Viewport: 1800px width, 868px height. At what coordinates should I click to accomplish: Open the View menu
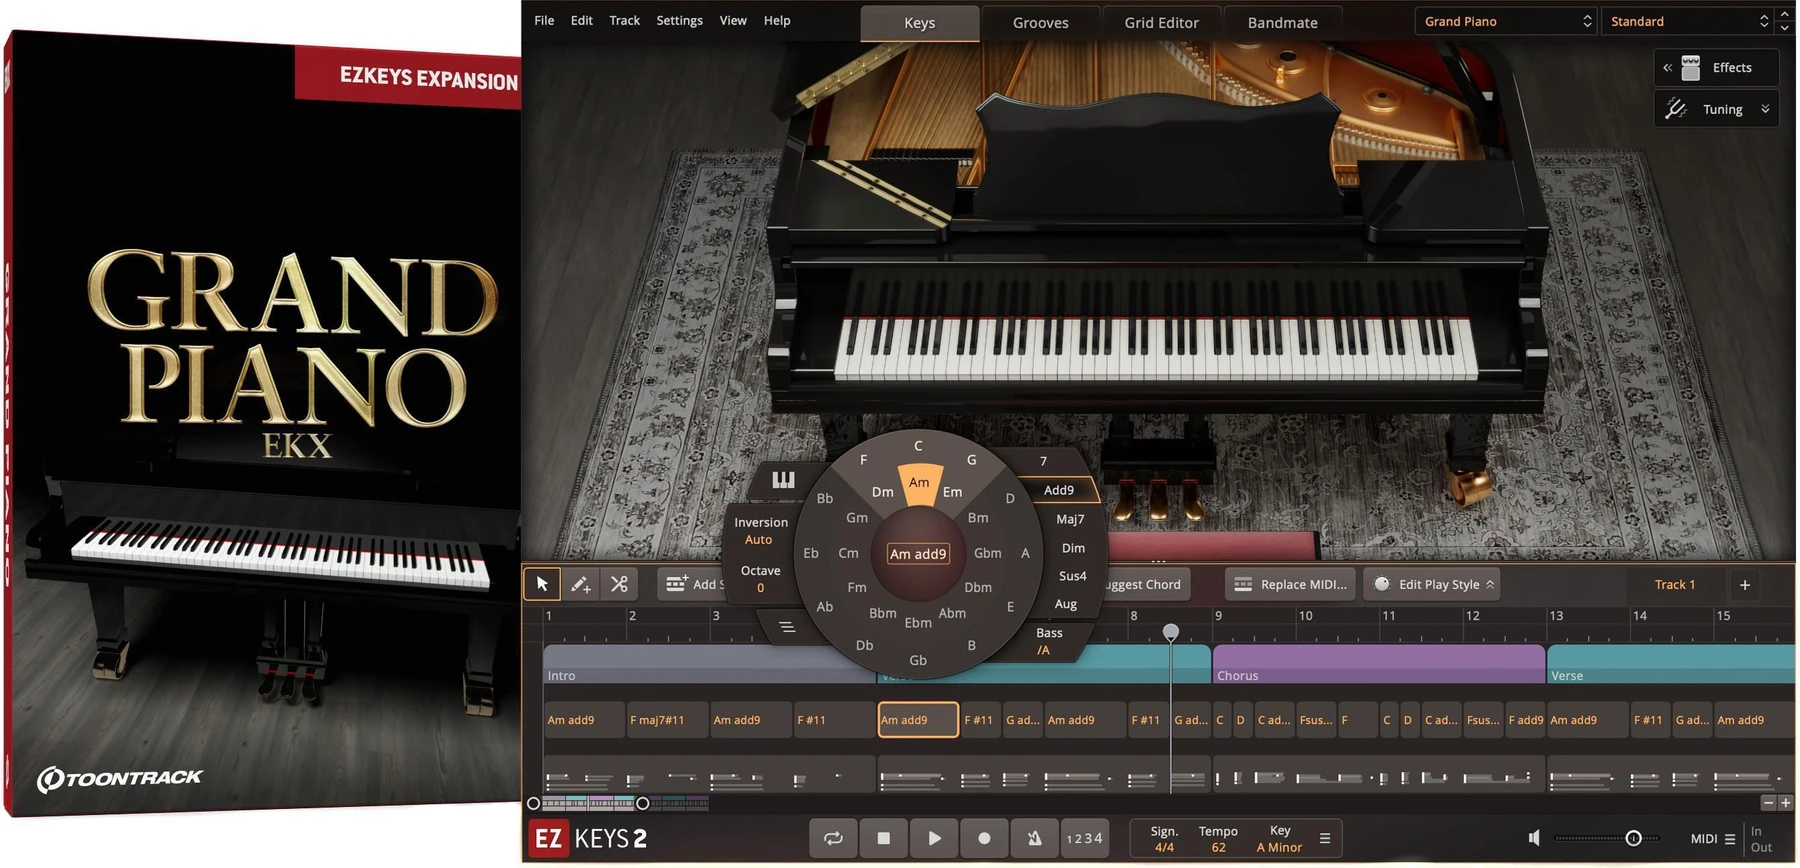pyautogui.click(x=733, y=20)
